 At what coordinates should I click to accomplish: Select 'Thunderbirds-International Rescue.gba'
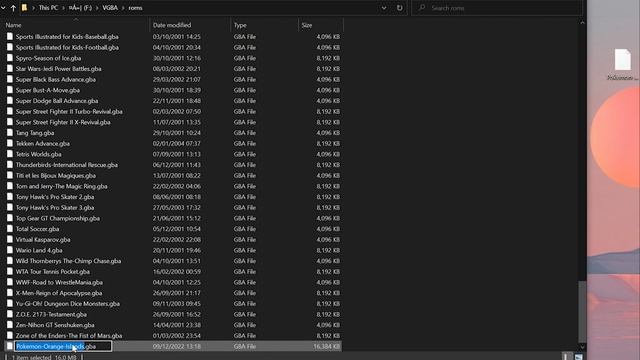[67, 165]
